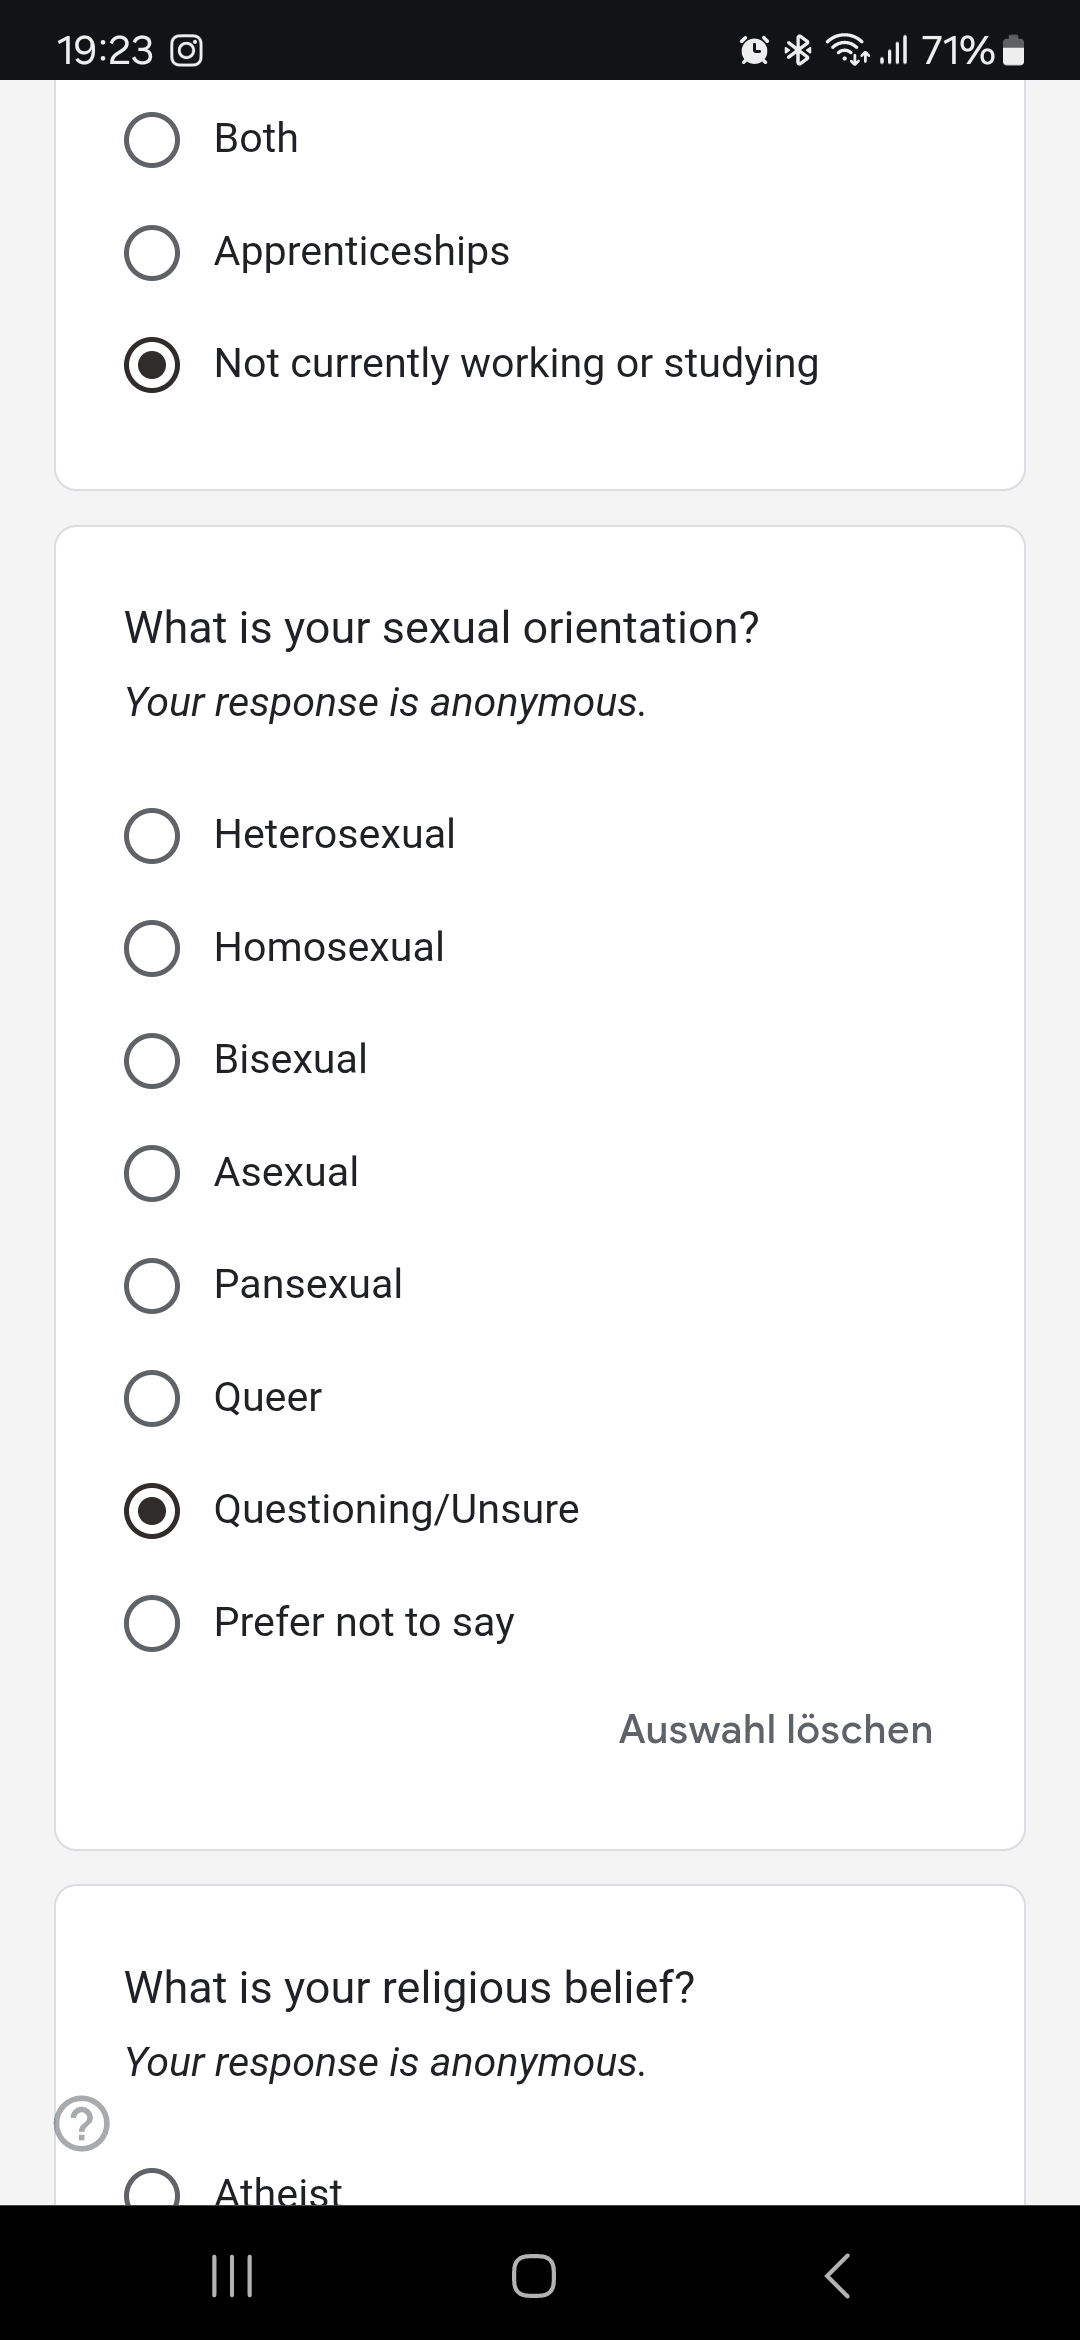This screenshot has height=2340, width=1080.
Task: Select the Heterosexual radio option
Action: [x=152, y=835]
